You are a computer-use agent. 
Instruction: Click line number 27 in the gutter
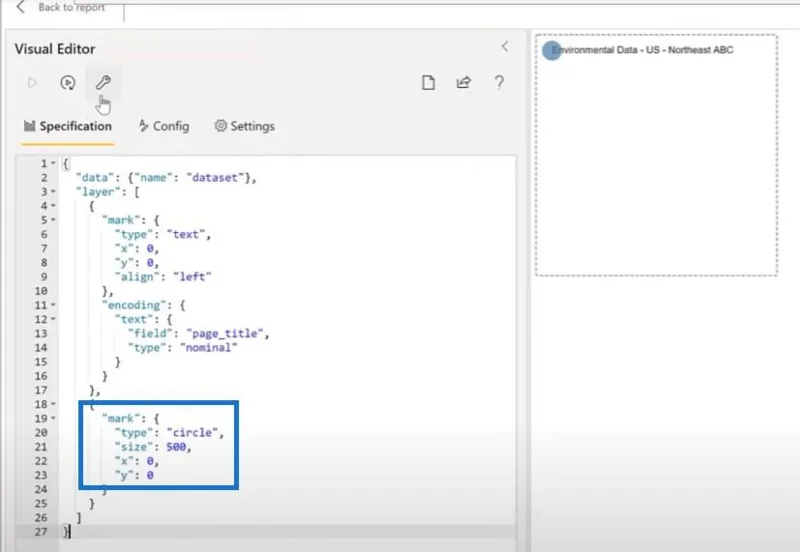pyautogui.click(x=41, y=532)
